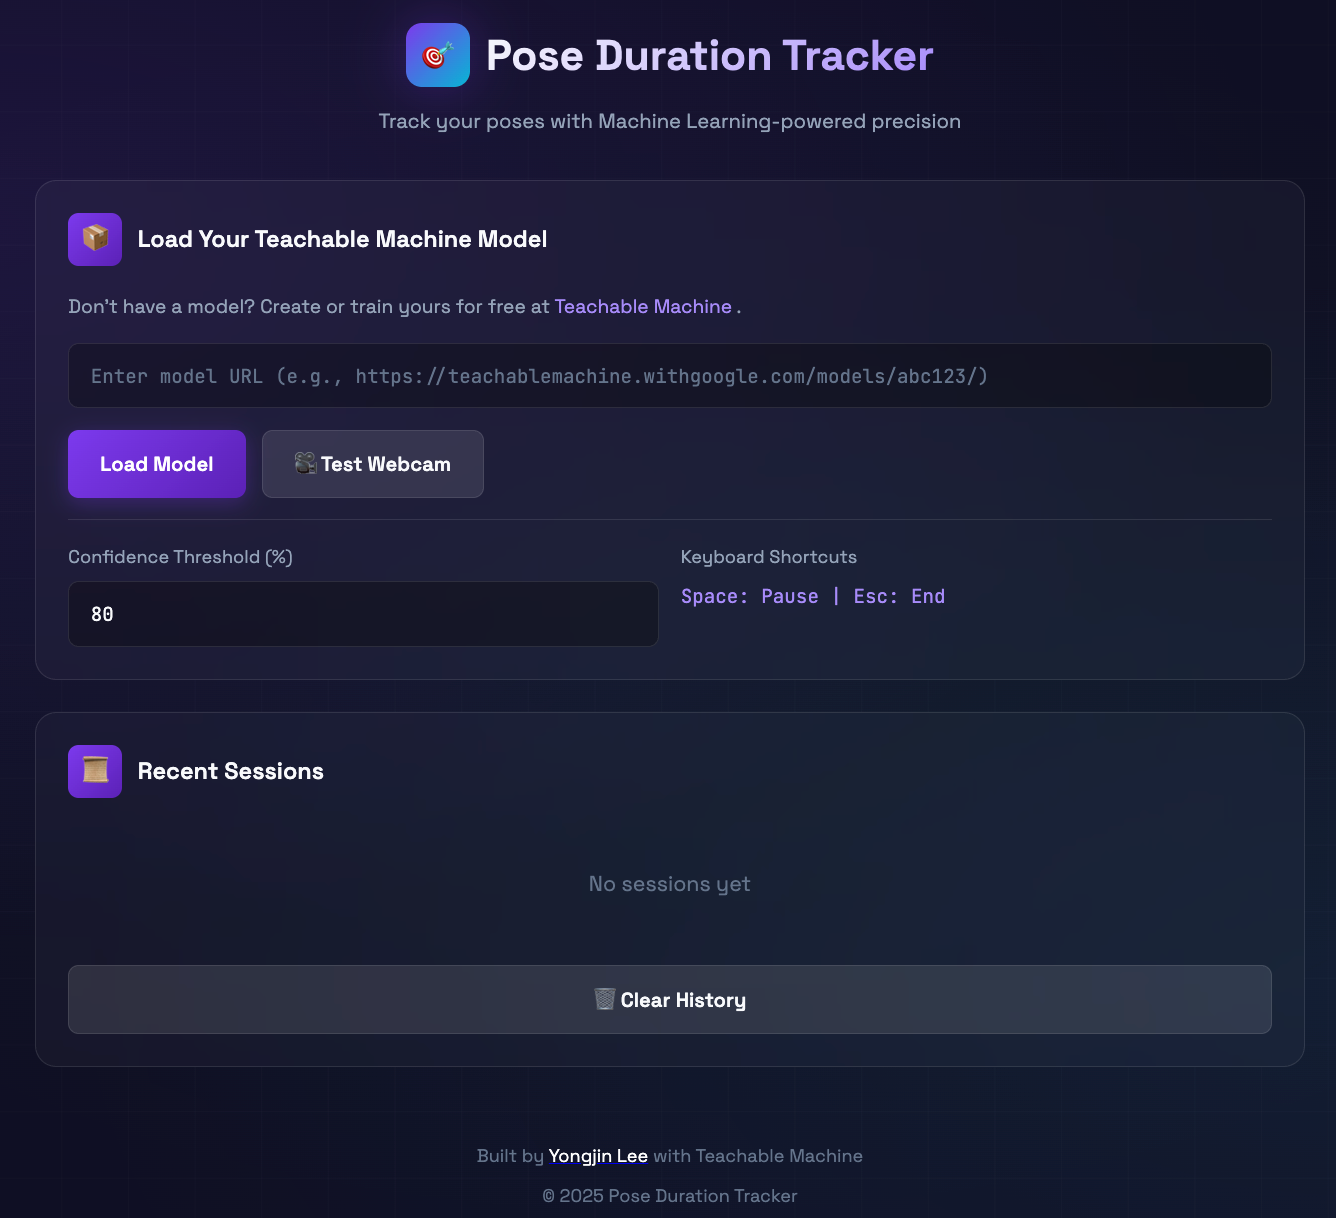
Task: Click the Yongjin Lee credit text
Action: click(x=597, y=1155)
